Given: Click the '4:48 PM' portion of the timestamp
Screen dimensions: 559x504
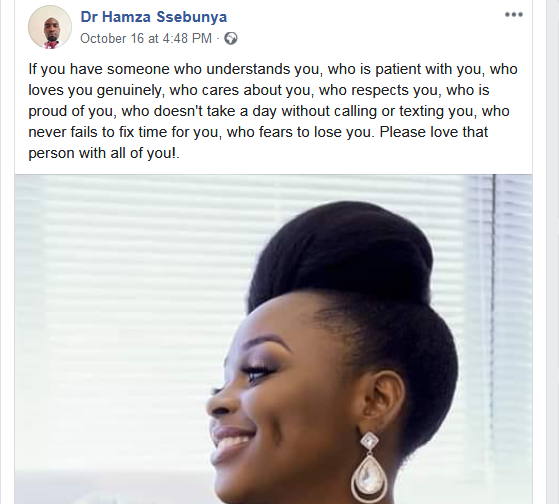Looking at the screenshot, I should click(187, 38).
